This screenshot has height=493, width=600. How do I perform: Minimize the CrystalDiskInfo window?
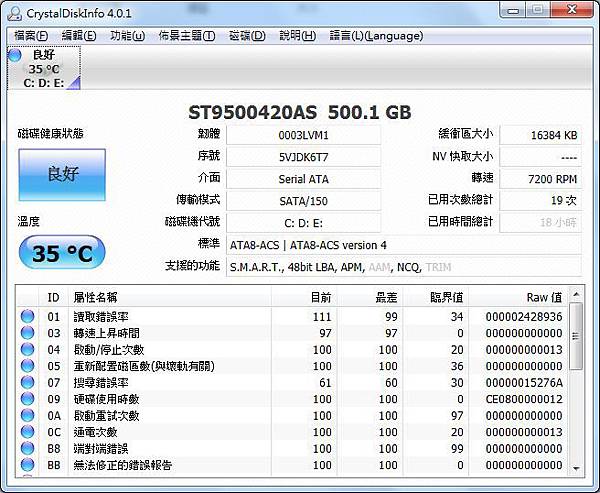[513, 10]
